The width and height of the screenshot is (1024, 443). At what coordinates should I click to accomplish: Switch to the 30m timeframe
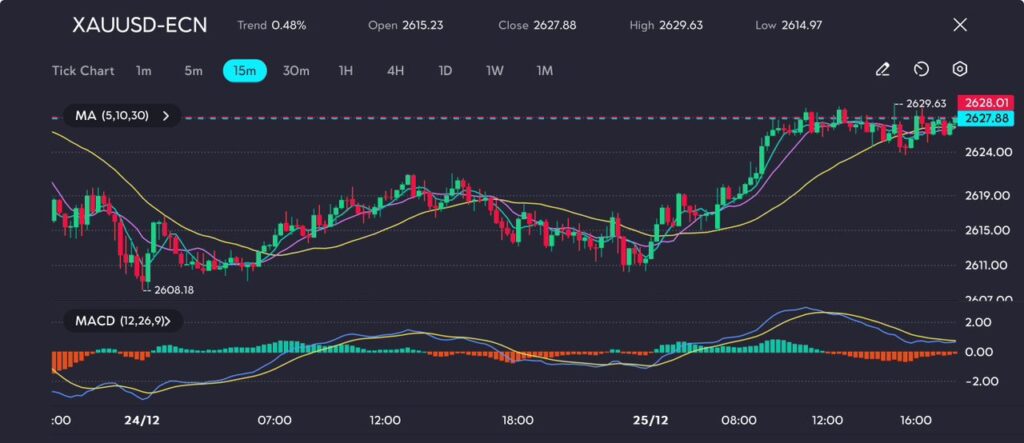(x=296, y=71)
